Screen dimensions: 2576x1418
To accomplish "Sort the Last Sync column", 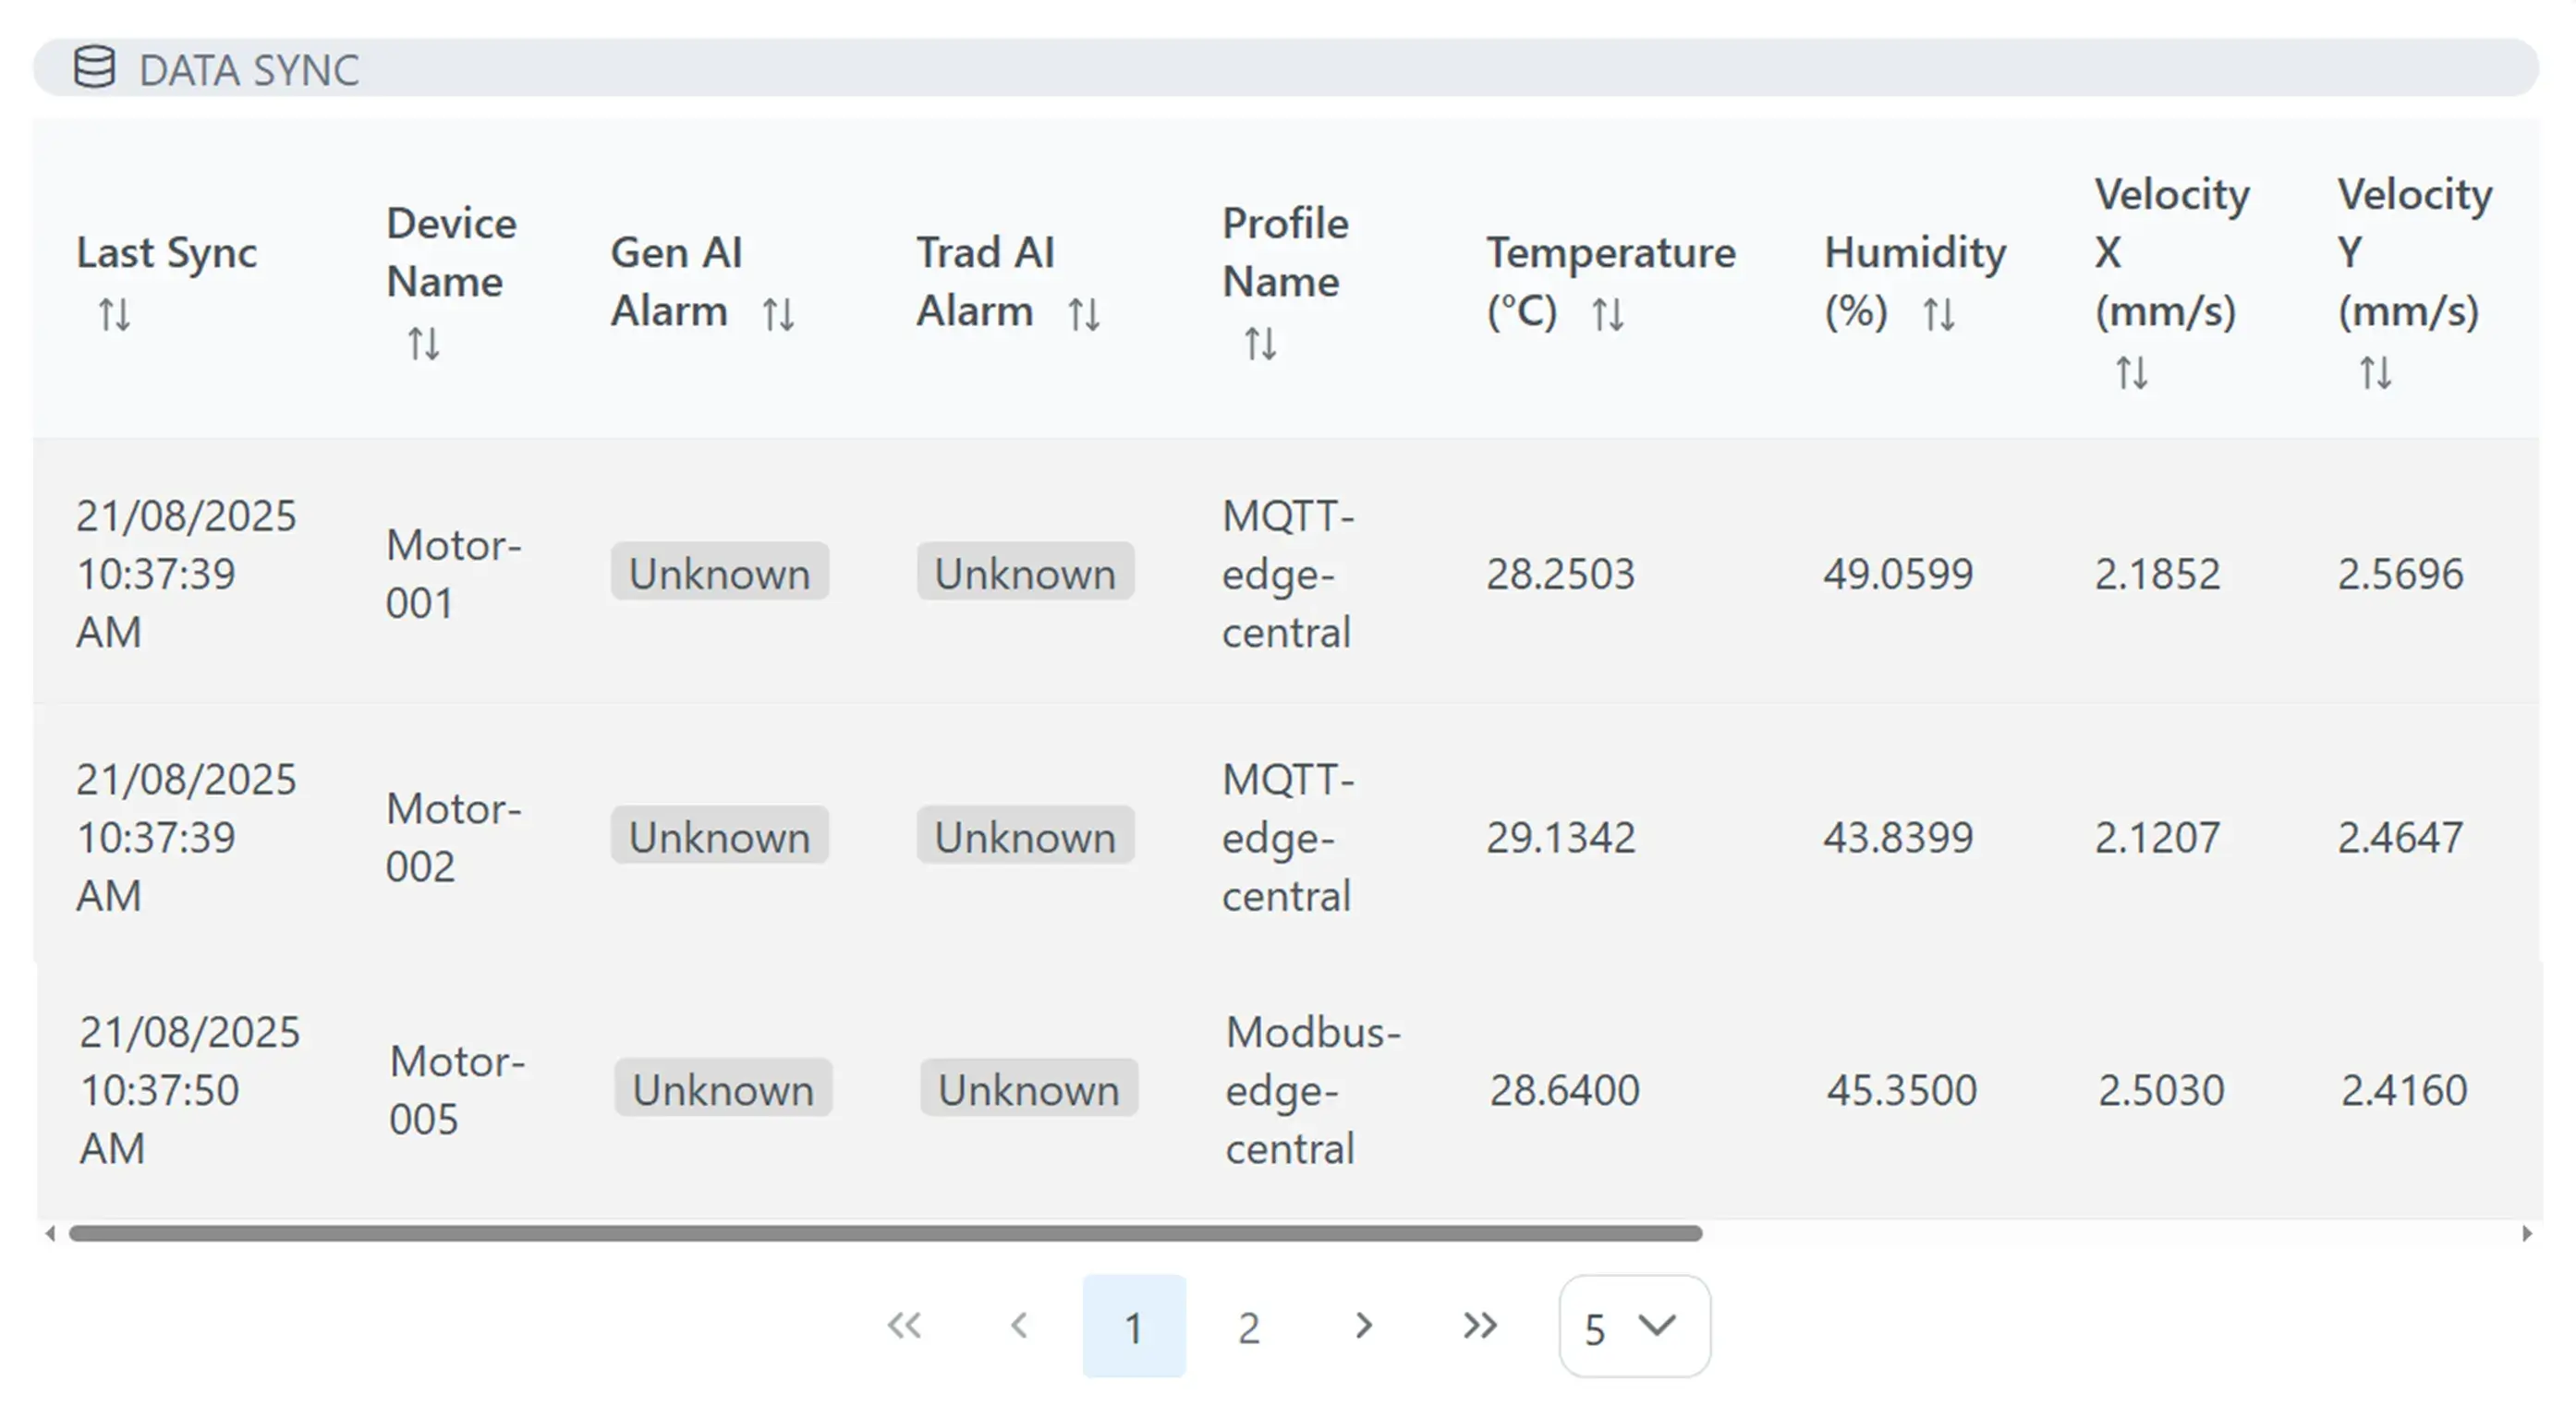I will [113, 315].
